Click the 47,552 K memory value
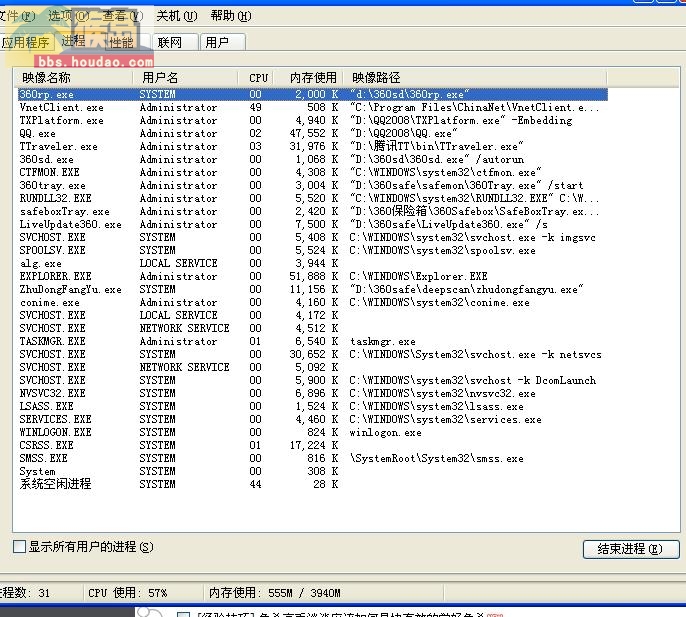This screenshot has height=617, width=686. (x=314, y=133)
